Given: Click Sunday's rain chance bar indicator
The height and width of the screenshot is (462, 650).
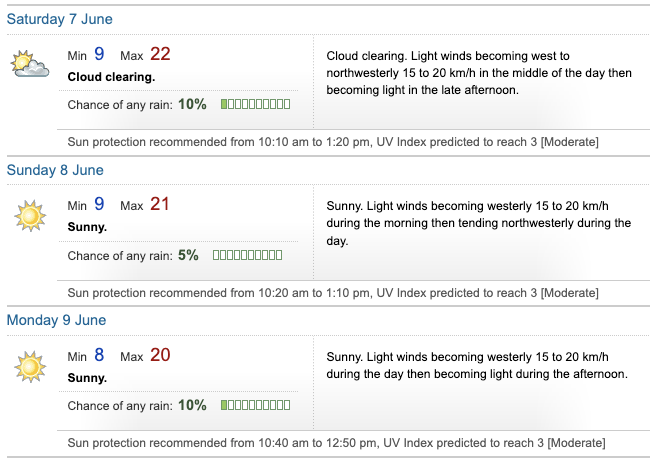Looking at the screenshot, I should (247, 255).
